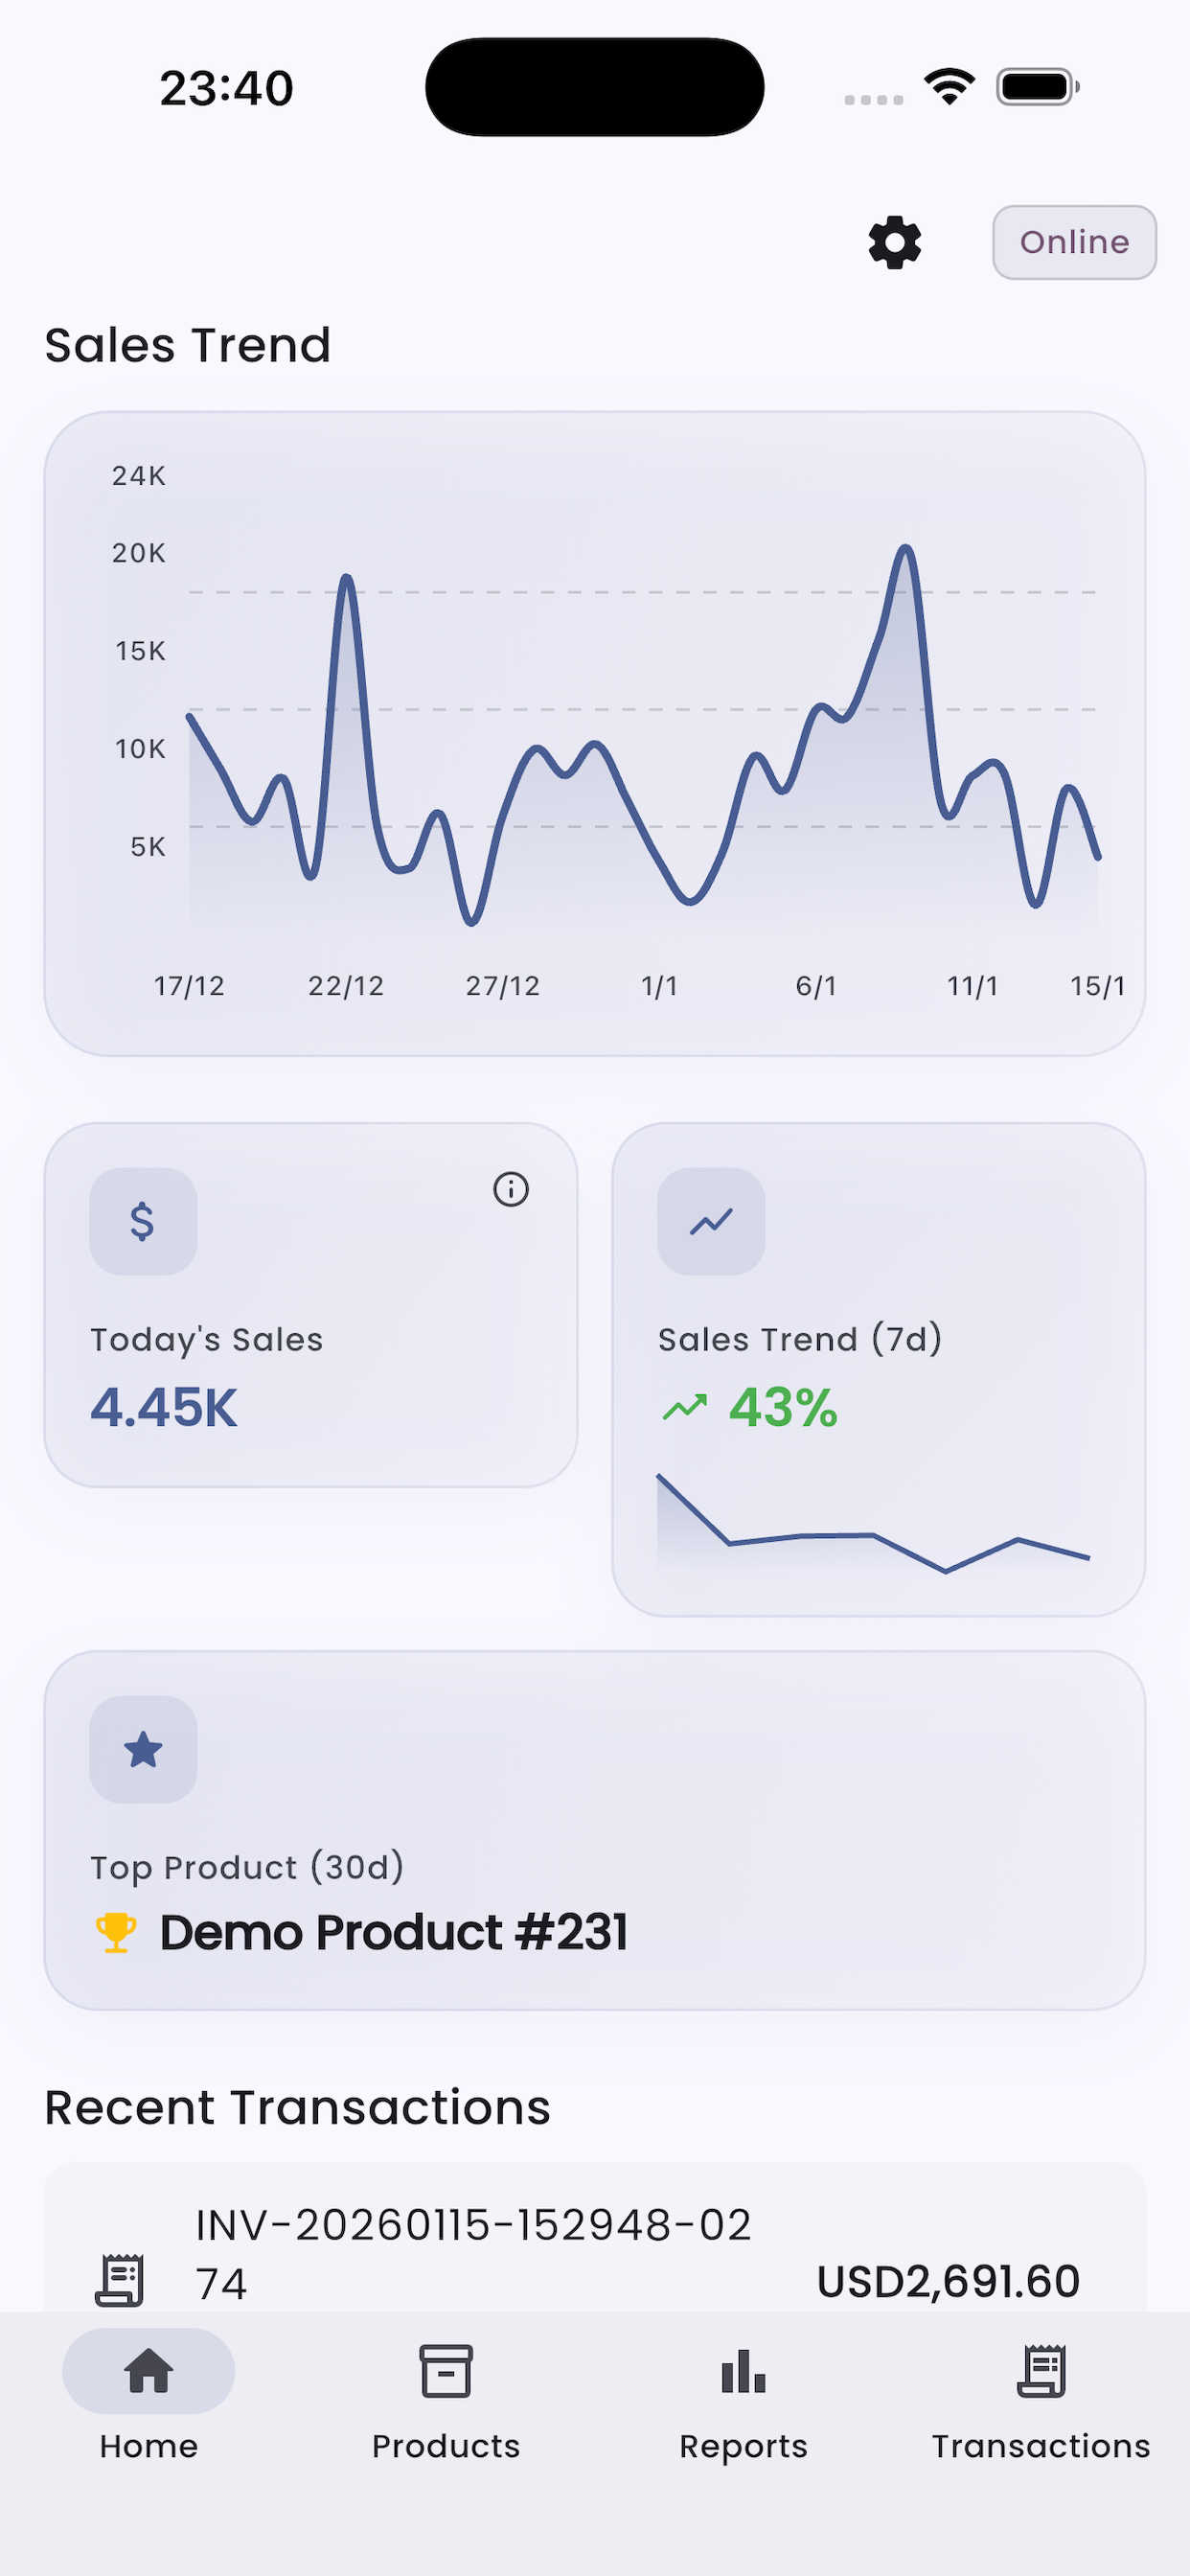Click the 20K peak on the sales chart

pos(906,549)
